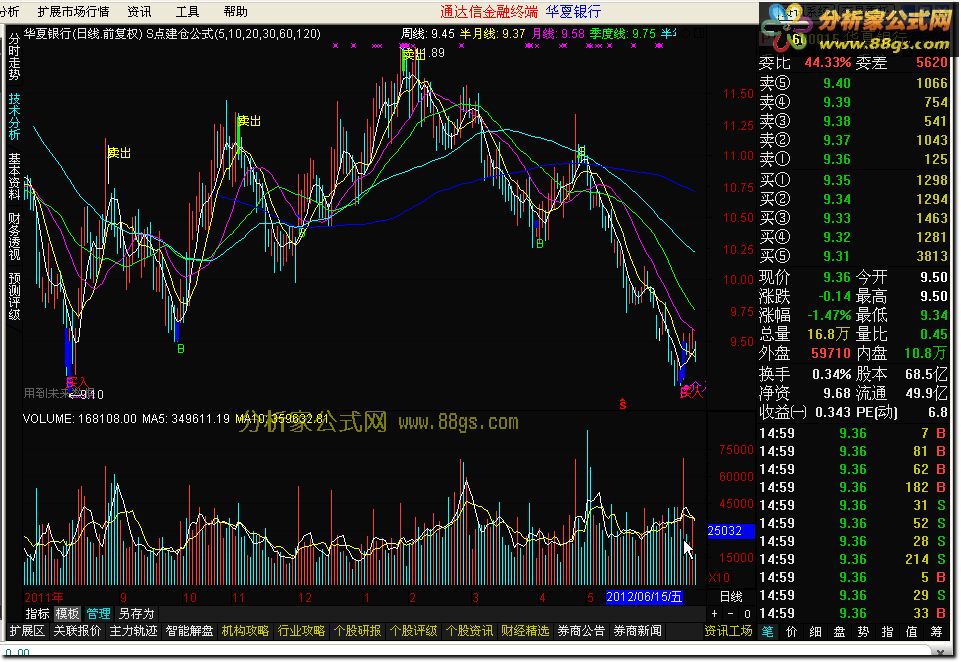
Task: Select the 笔 tab in quote panel
Action: click(767, 631)
